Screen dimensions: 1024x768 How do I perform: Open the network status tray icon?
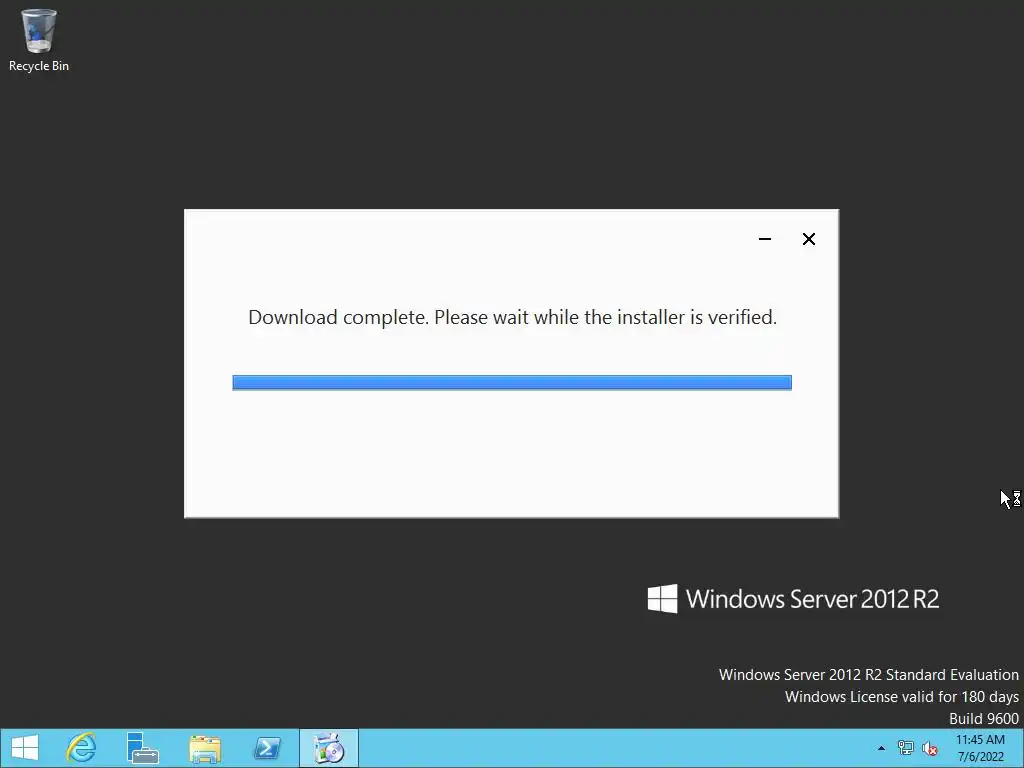(906, 748)
